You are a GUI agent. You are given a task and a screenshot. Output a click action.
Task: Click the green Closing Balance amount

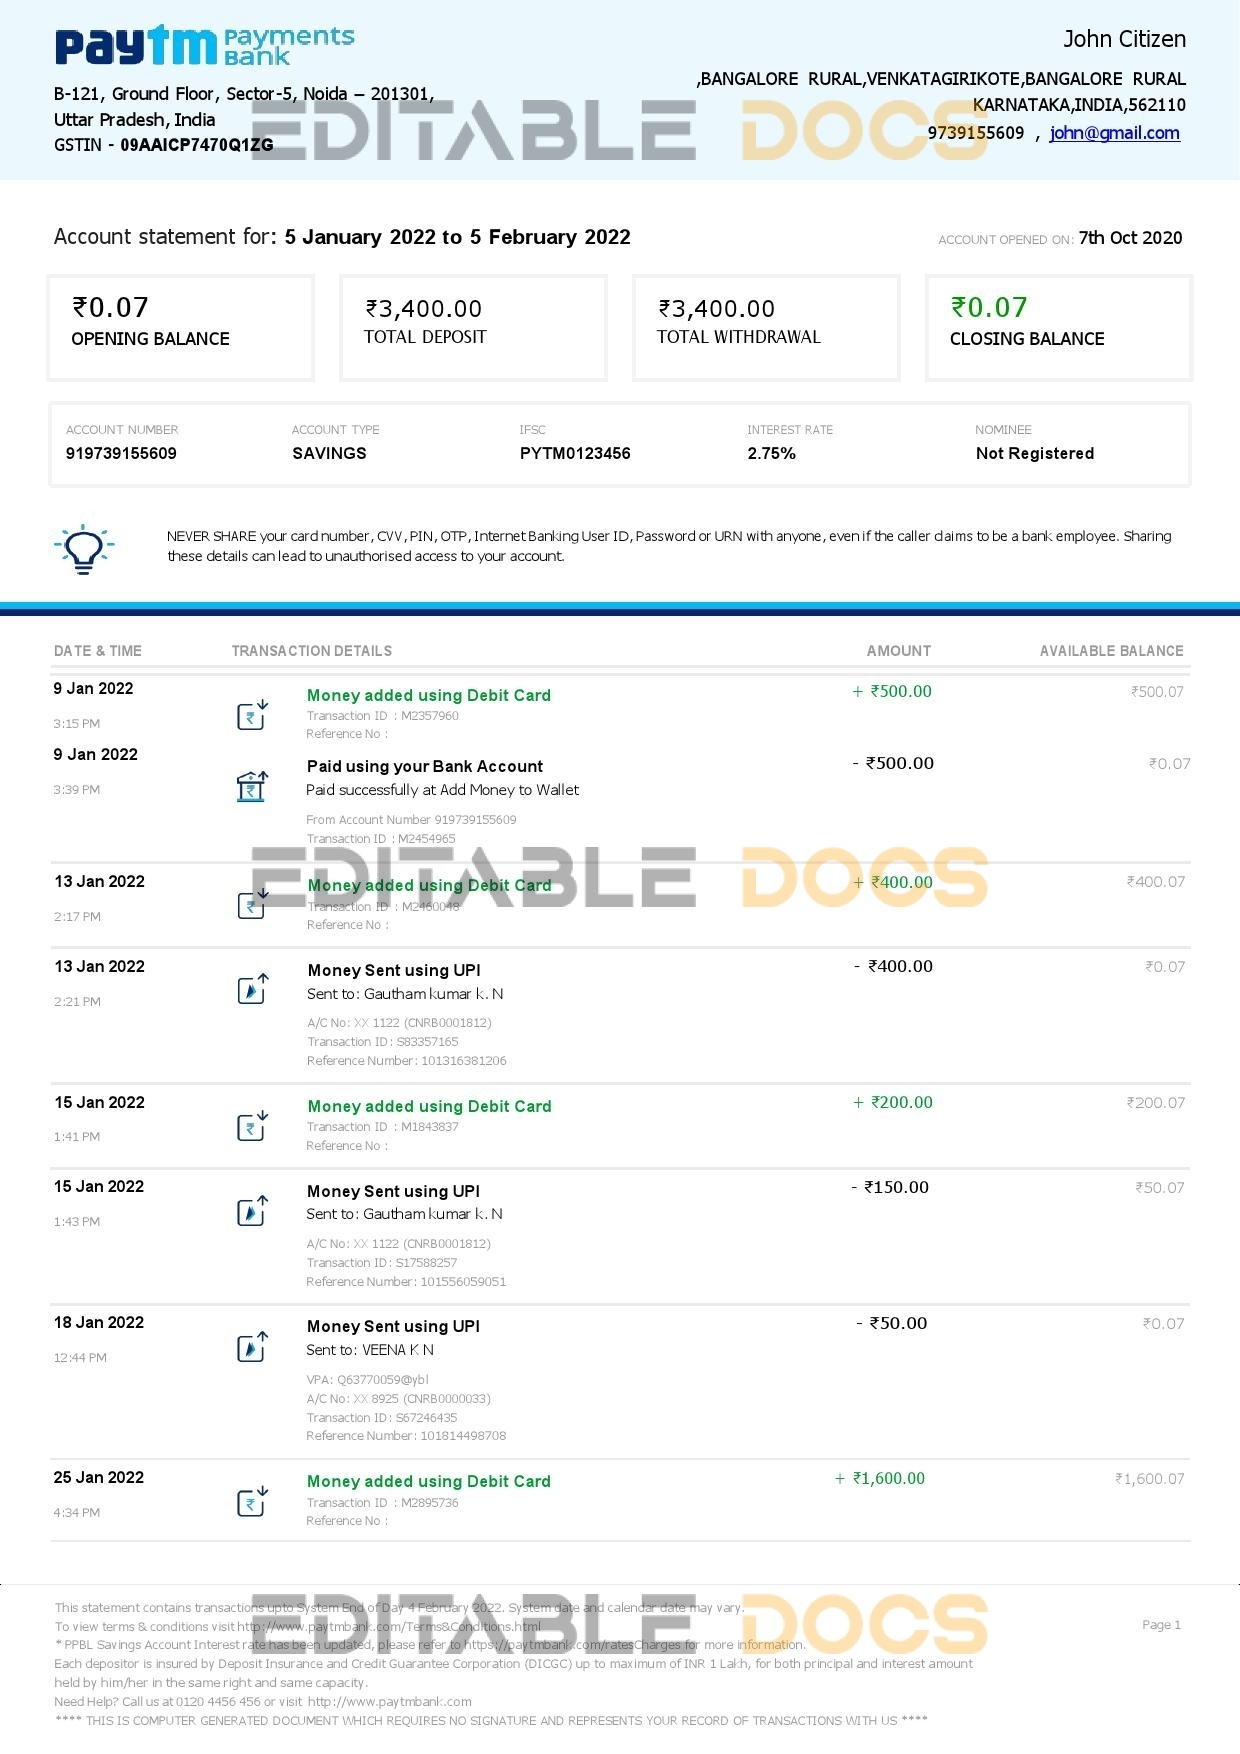point(989,307)
